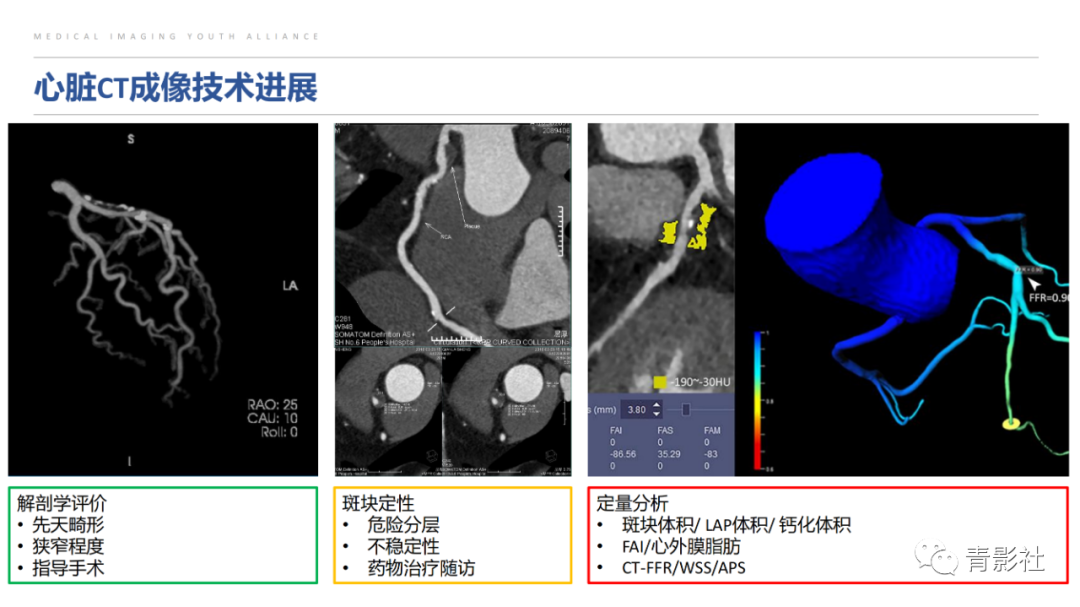Click the yellow swatch next to -190~-30HU
The width and height of the screenshot is (1080, 607).
pyautogui.click(x=660, y=382)
